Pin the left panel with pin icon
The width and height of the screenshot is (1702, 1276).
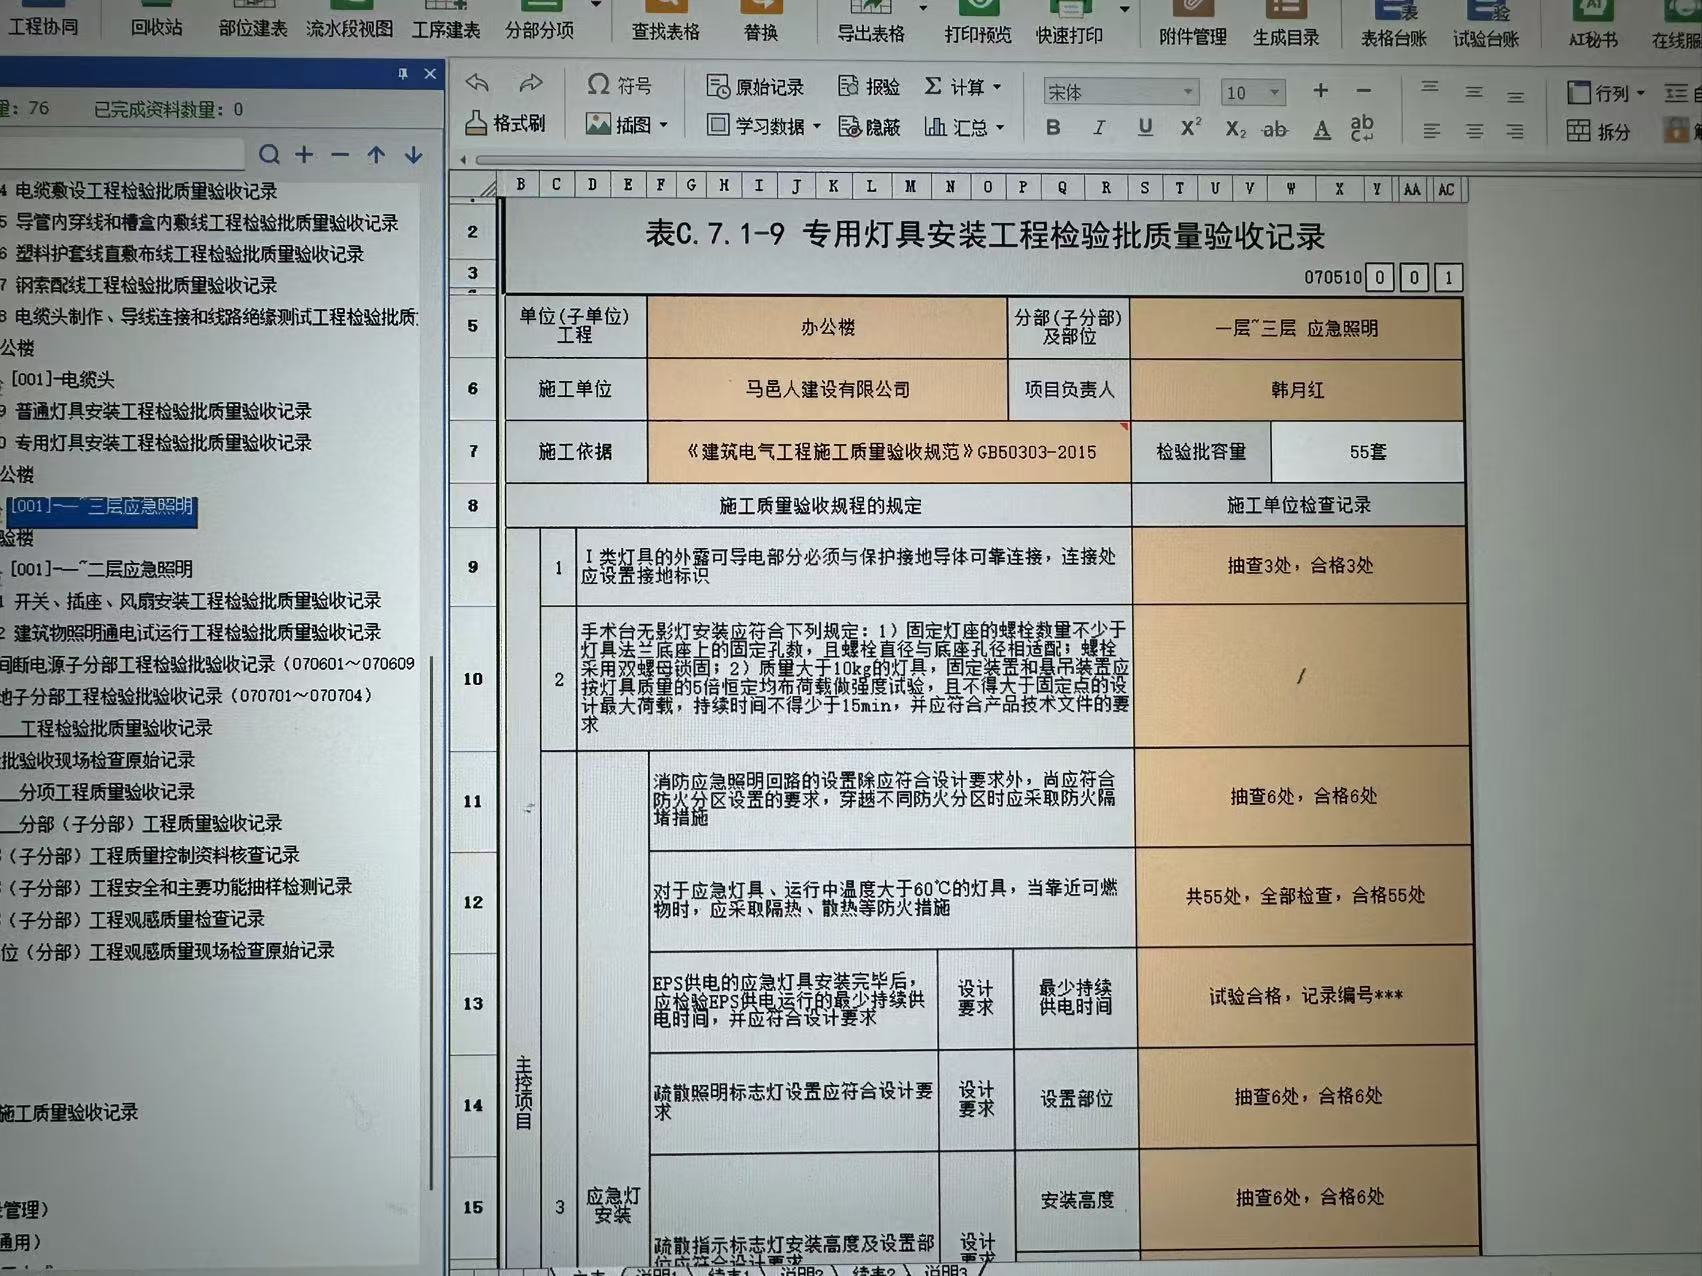(x=403, y=73)
